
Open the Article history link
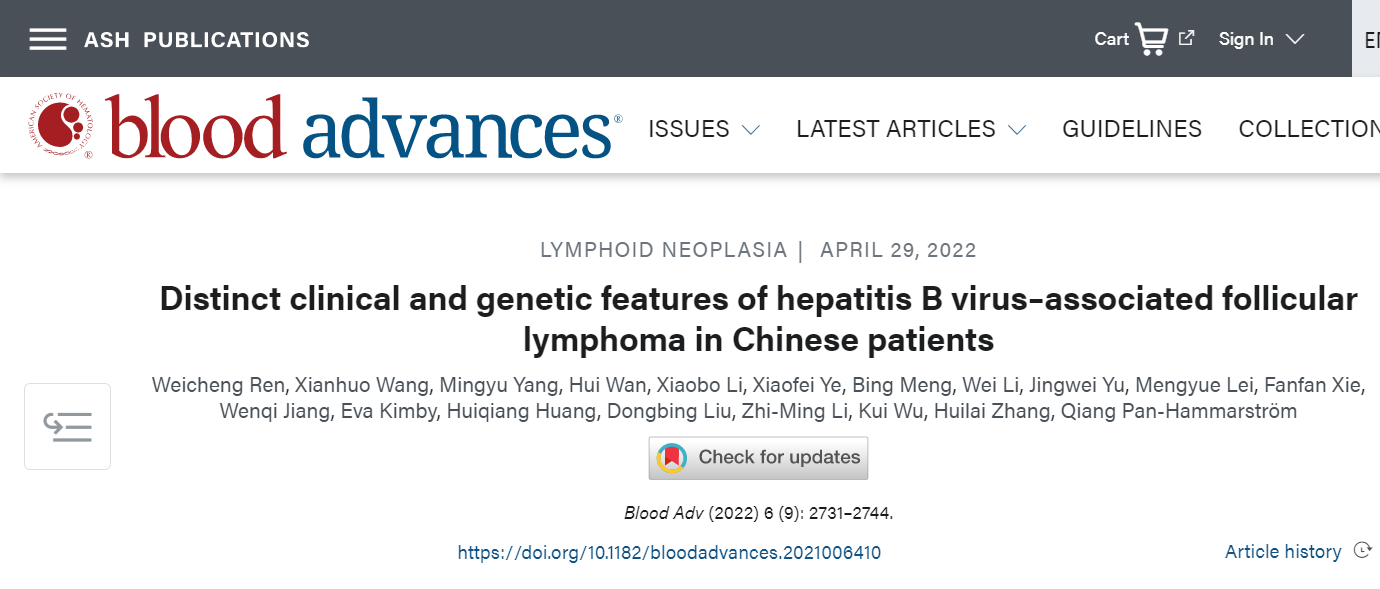[x=1283, y=551]
